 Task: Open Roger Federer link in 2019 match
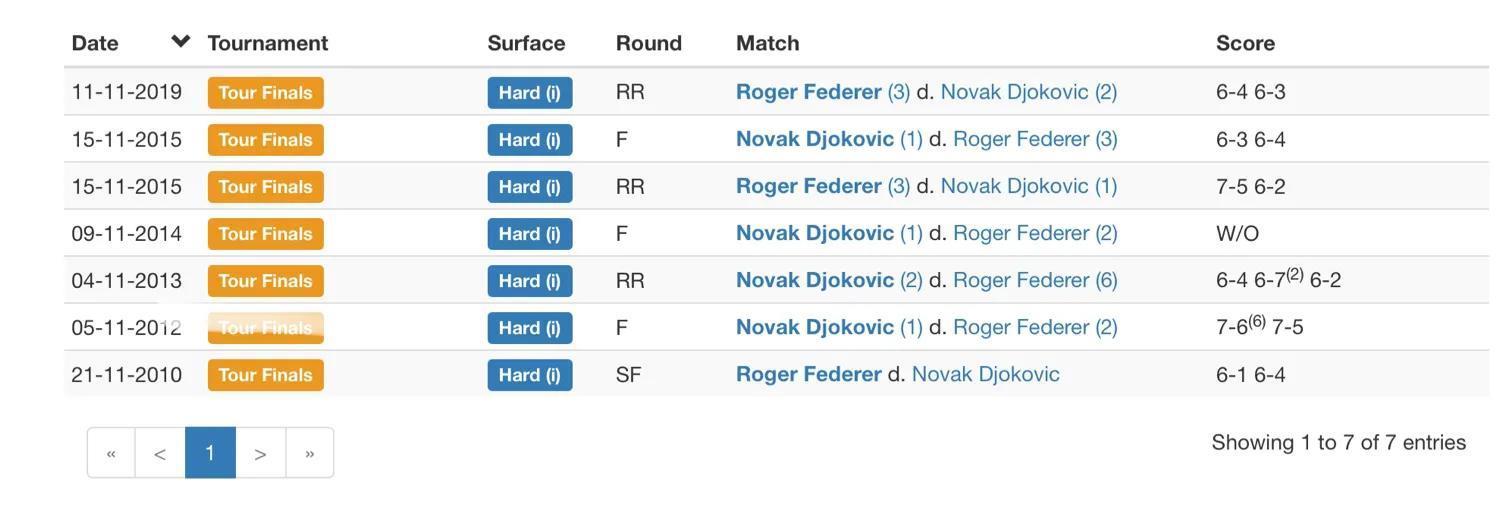[809, 92]
